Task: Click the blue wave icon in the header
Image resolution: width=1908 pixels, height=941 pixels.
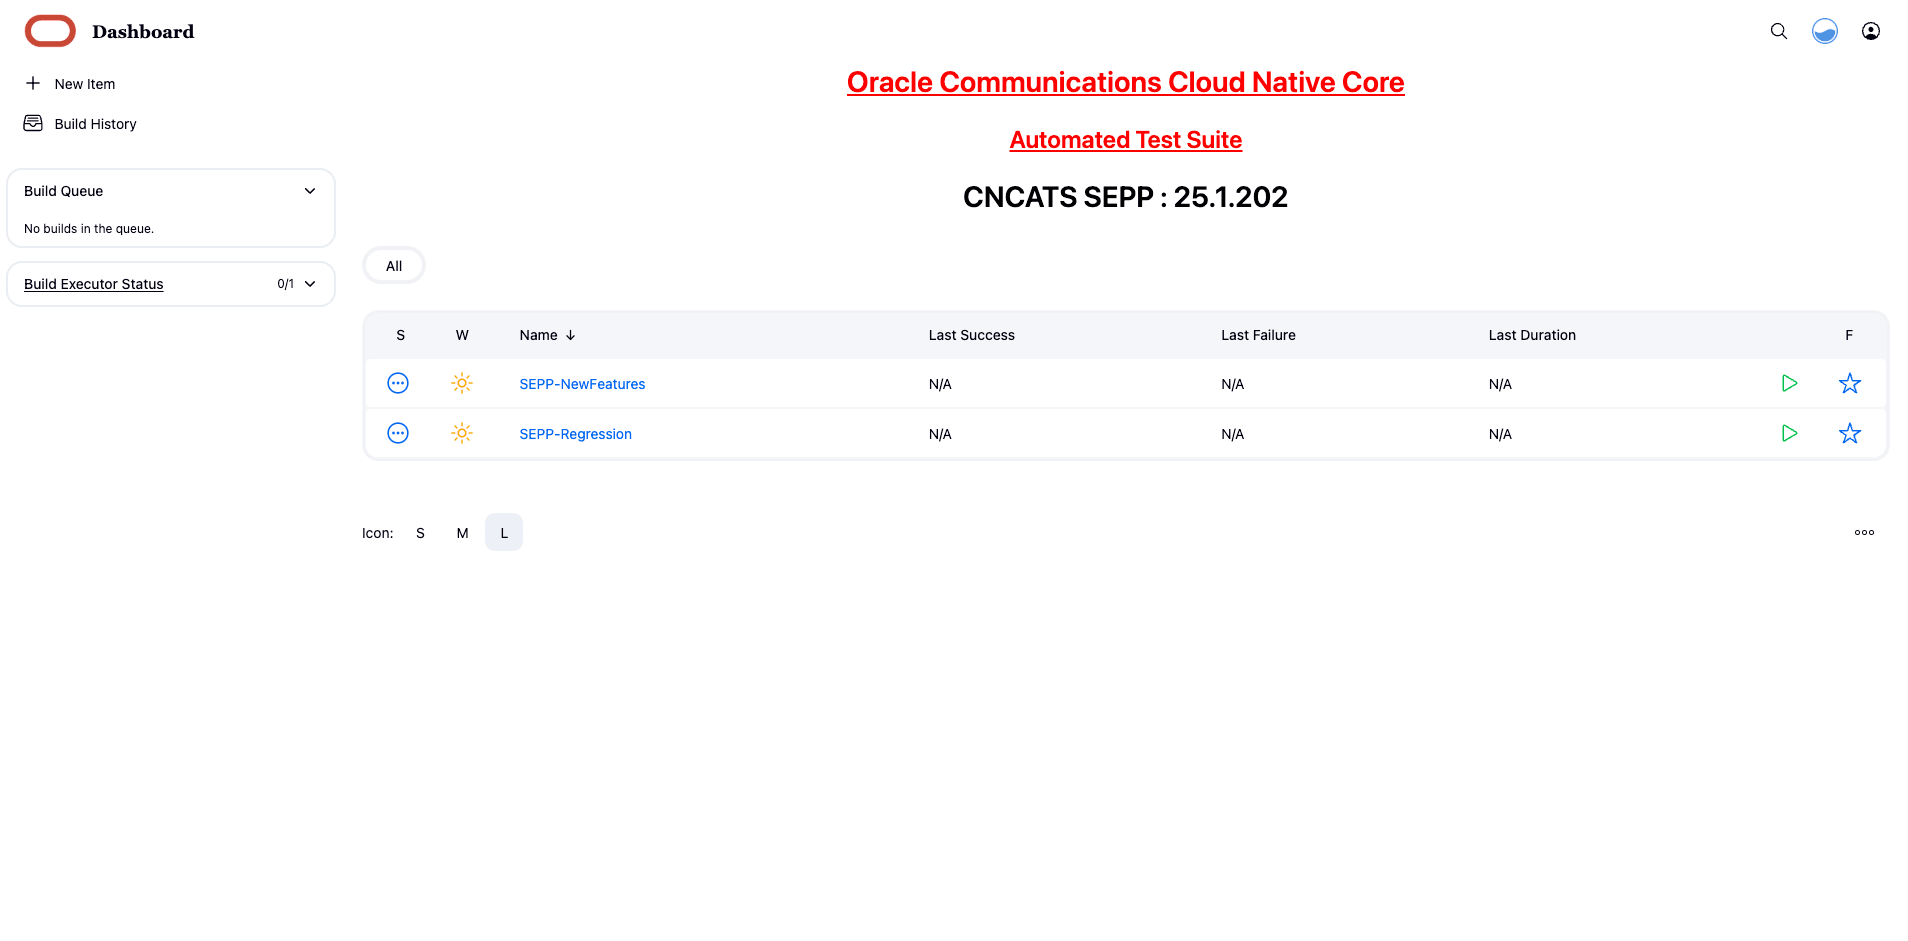Action: [1825, 31]
